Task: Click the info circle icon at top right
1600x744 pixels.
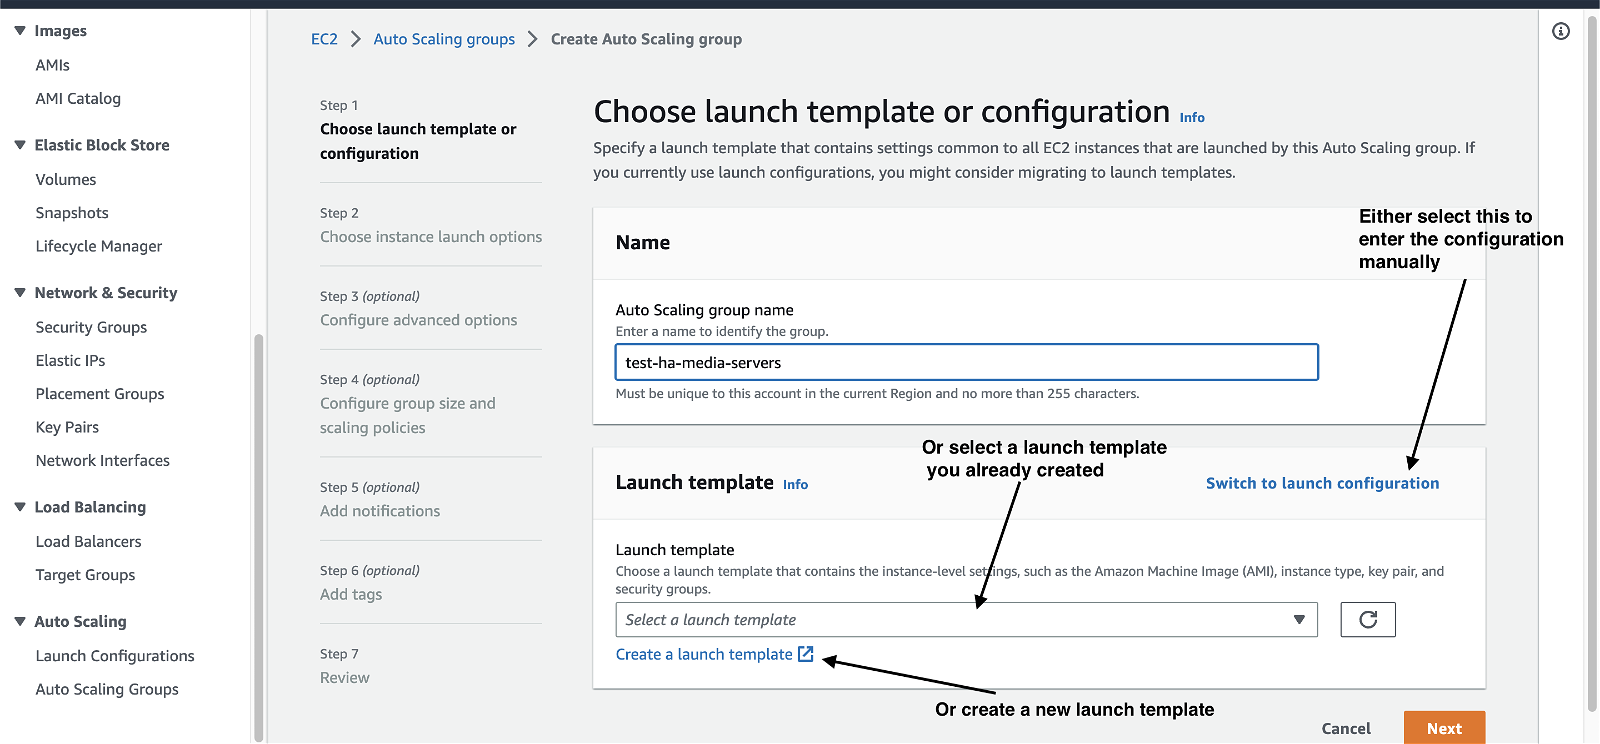Action: point(1560,31)
